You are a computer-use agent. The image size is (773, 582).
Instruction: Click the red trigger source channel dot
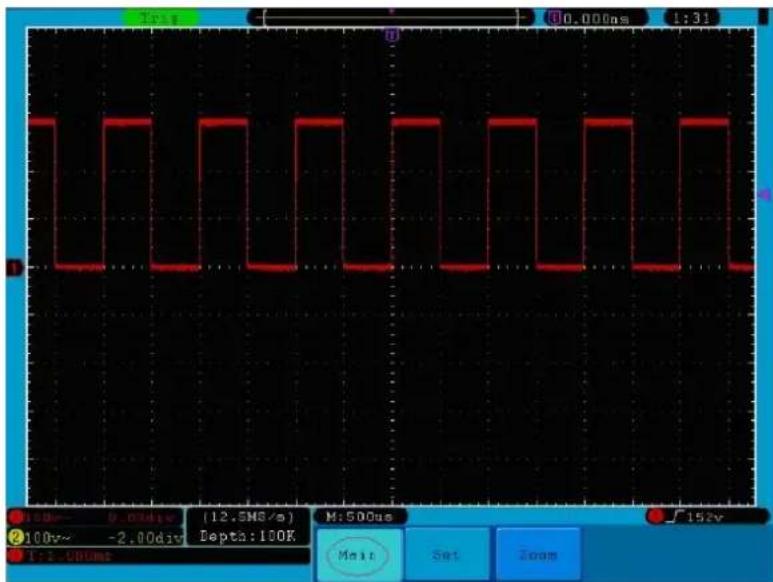point(656,516)
